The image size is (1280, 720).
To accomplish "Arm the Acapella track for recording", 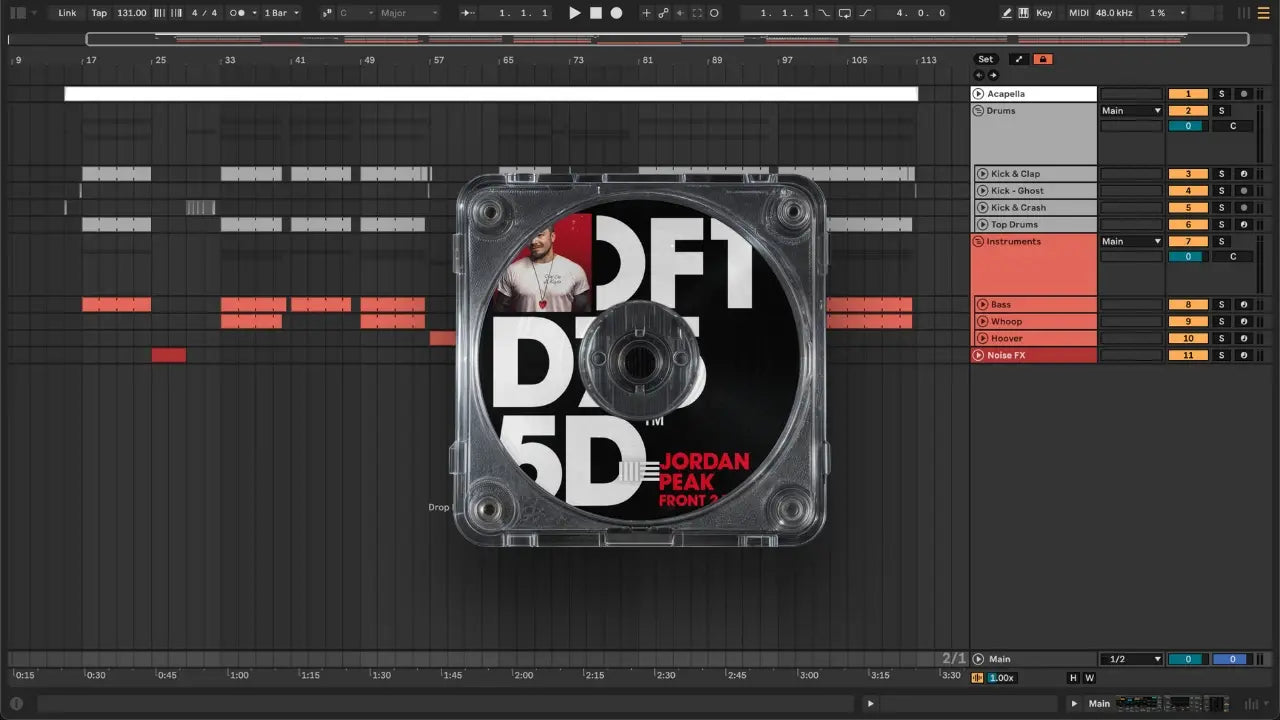I will click(1243, 94).
